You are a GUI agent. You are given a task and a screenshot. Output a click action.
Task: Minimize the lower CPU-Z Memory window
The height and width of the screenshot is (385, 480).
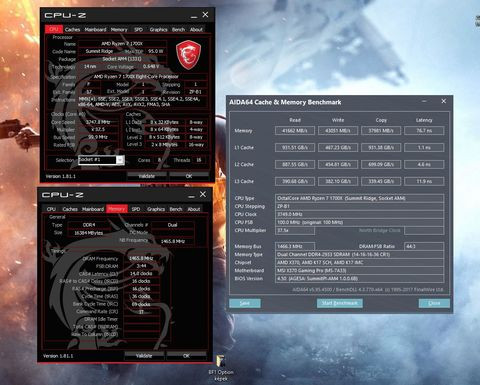pos(191,196)
